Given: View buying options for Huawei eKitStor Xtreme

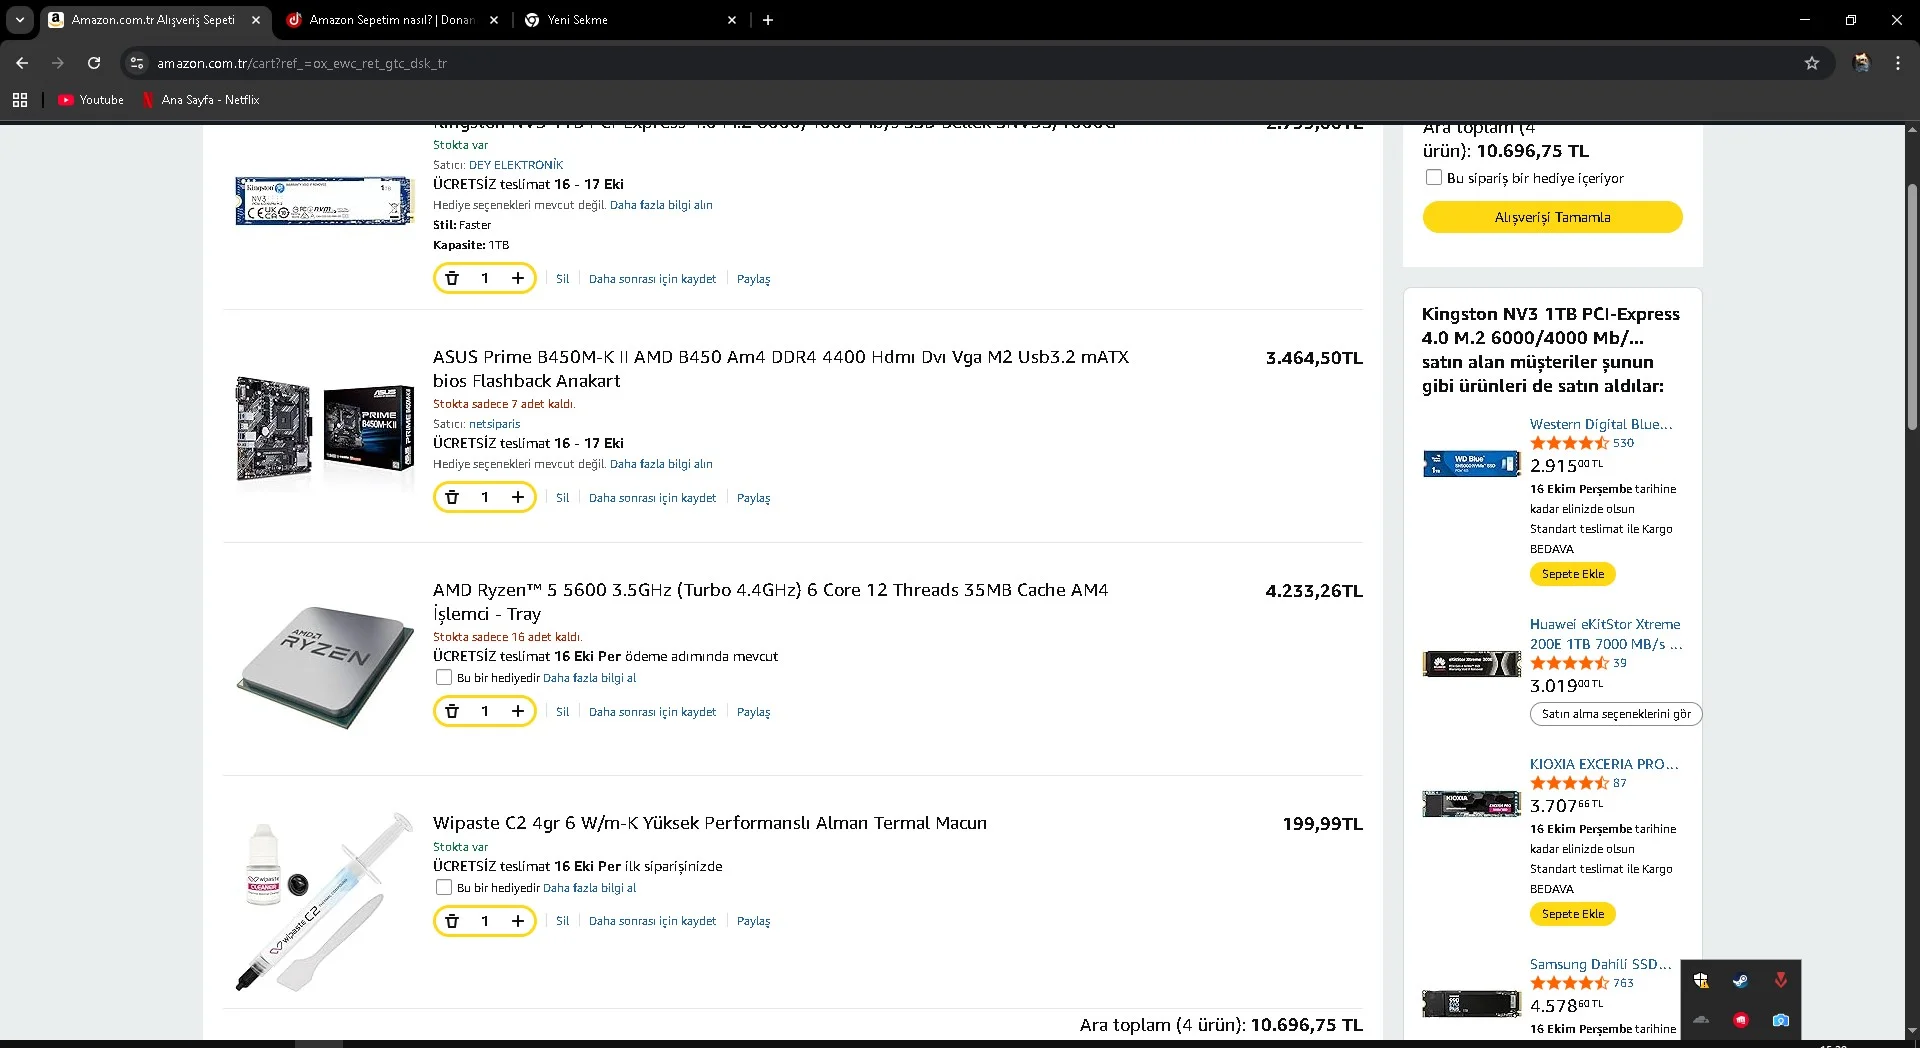Looking at the screenshot, I should [x=1616, y=714].
